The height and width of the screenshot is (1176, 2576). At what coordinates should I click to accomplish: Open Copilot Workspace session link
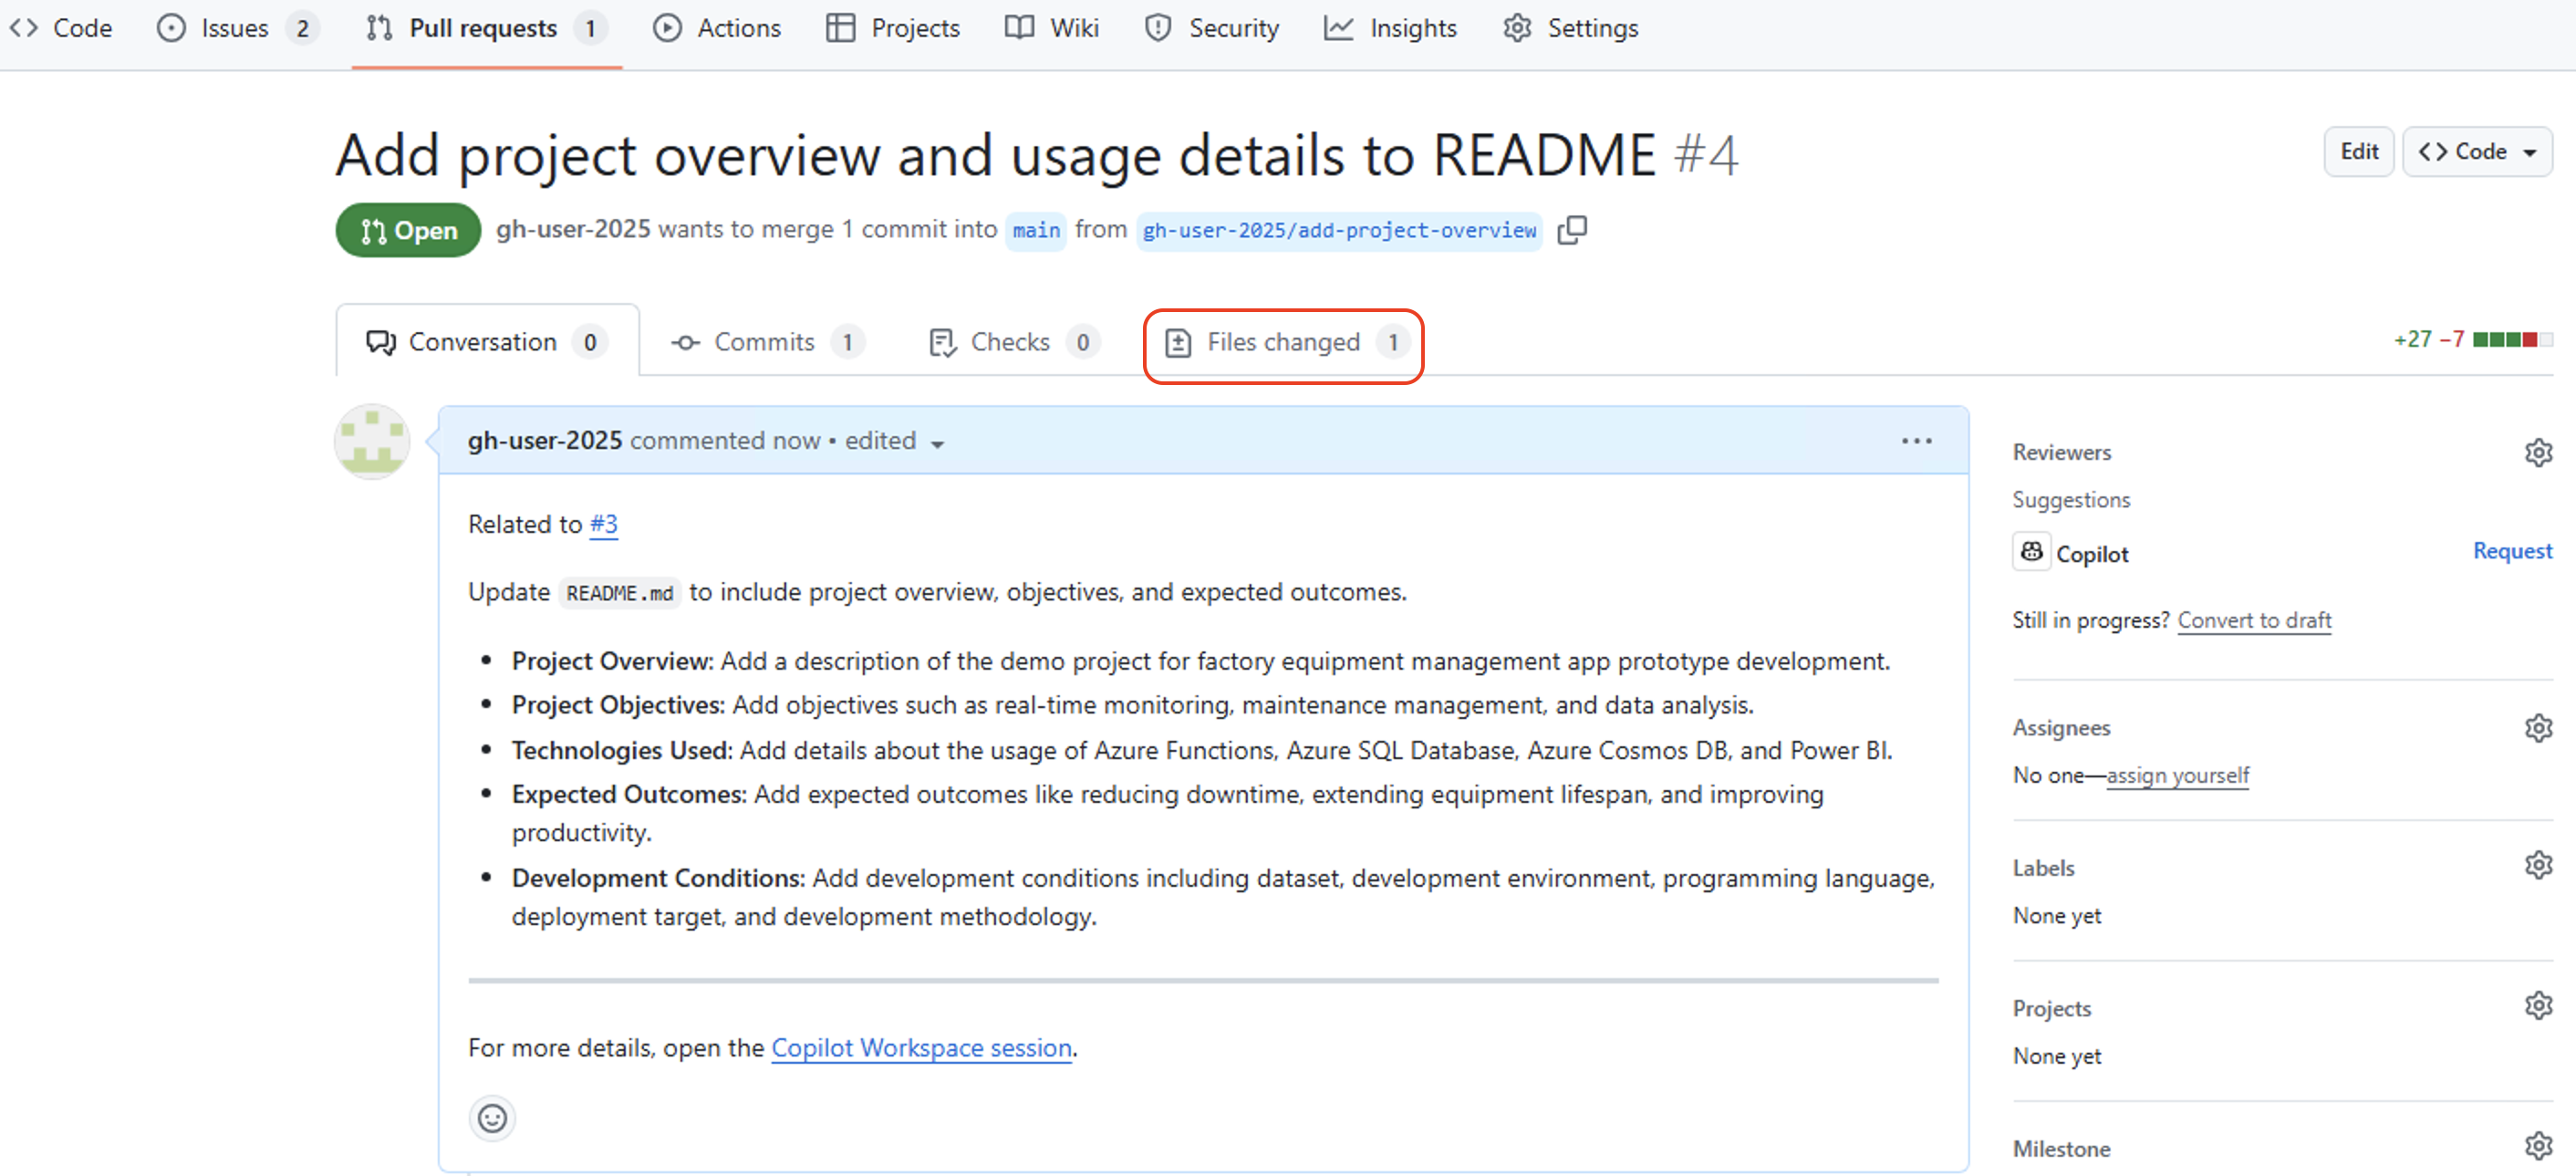pos(921,1048)
